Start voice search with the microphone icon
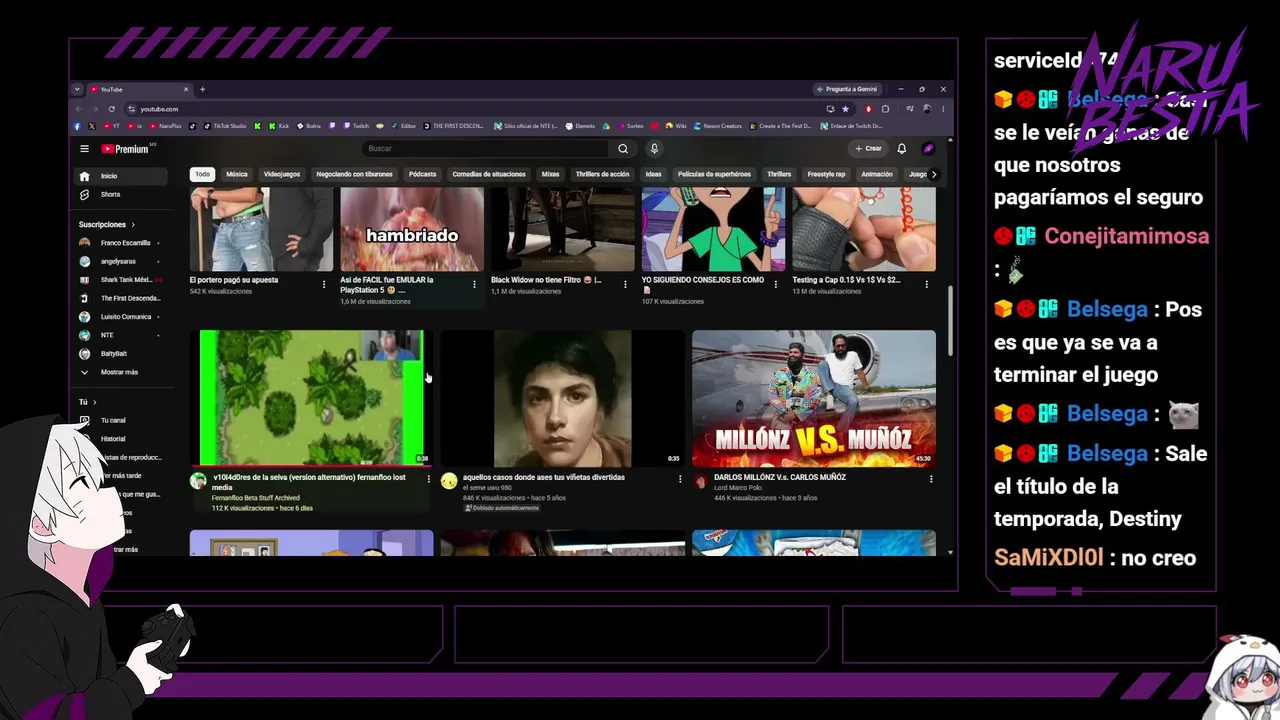The image size is (1280, 720). click(654, 149)
